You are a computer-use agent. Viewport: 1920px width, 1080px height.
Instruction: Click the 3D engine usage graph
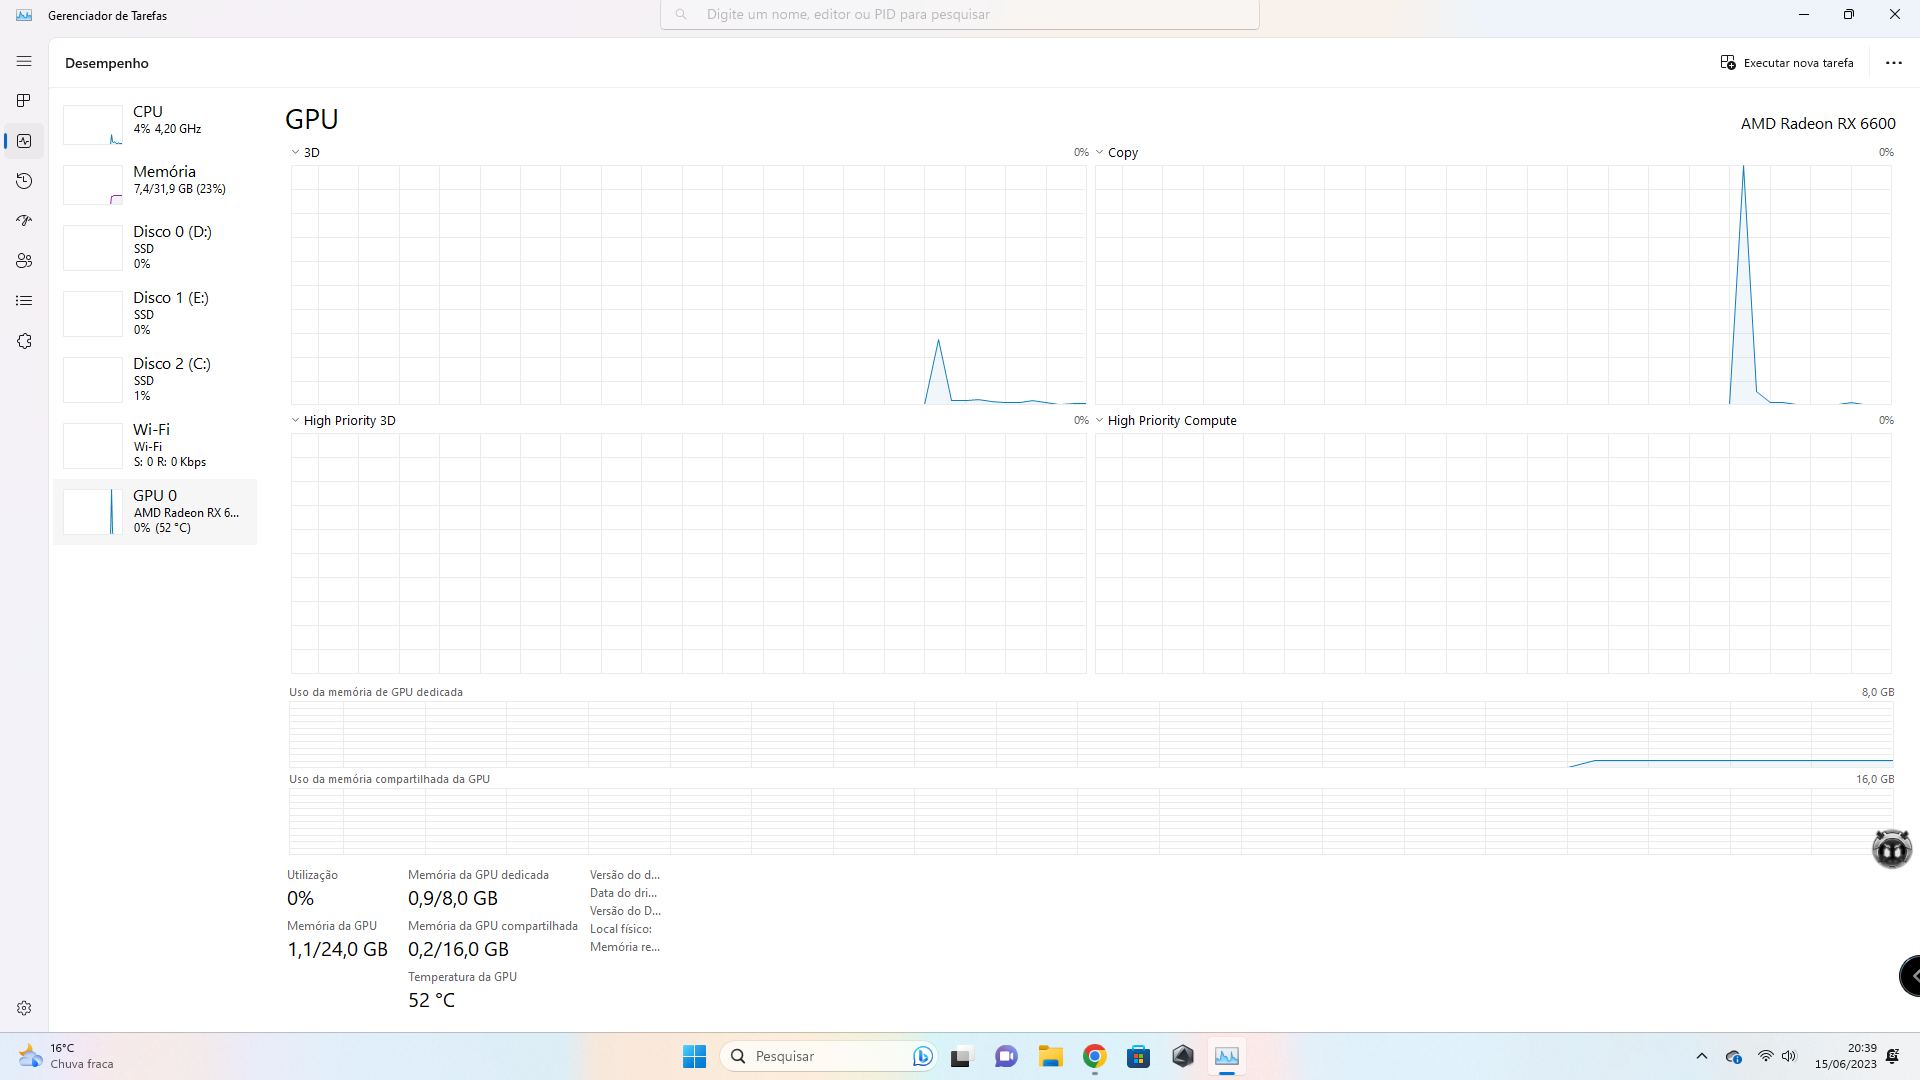tap(688, 285)
